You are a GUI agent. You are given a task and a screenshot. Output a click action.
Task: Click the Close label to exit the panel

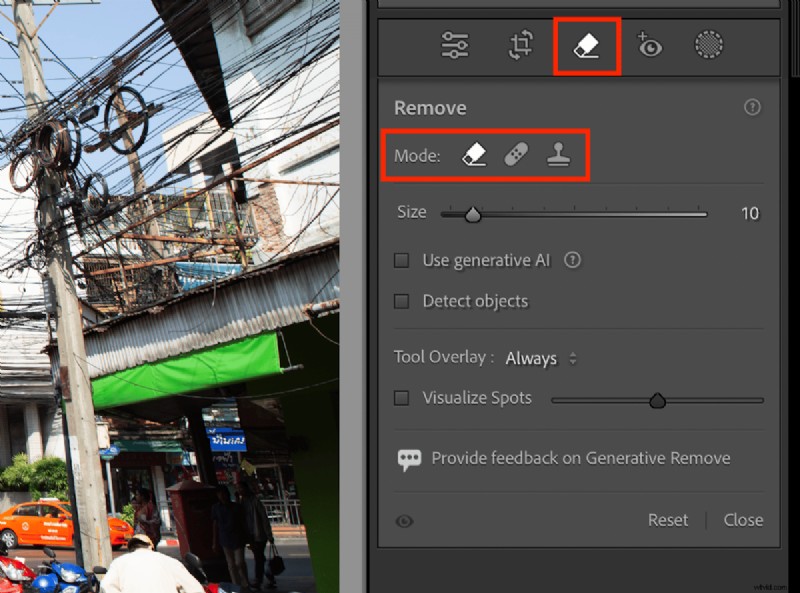coord(742,519)
